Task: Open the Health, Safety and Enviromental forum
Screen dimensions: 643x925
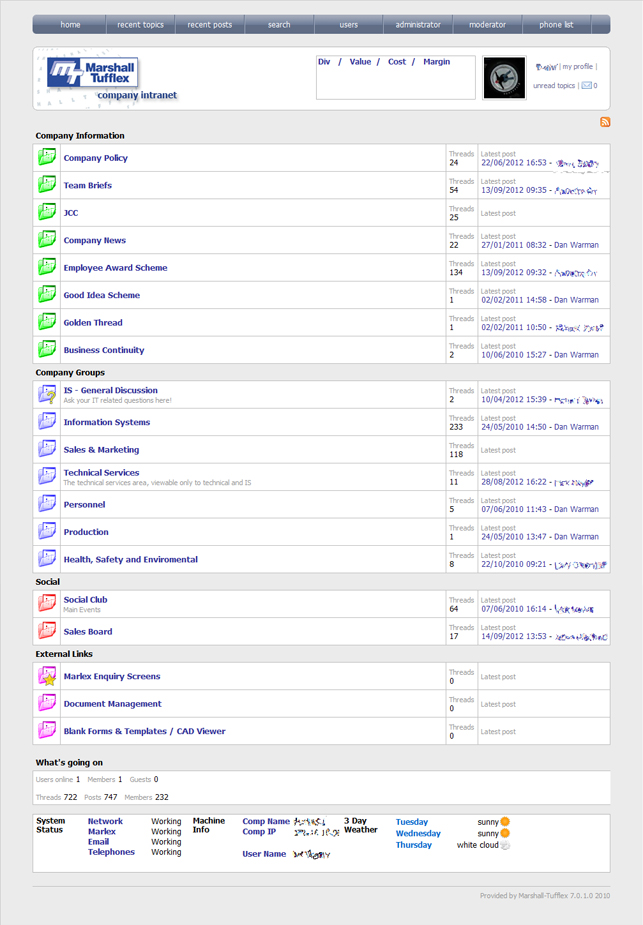Action: 131,559
